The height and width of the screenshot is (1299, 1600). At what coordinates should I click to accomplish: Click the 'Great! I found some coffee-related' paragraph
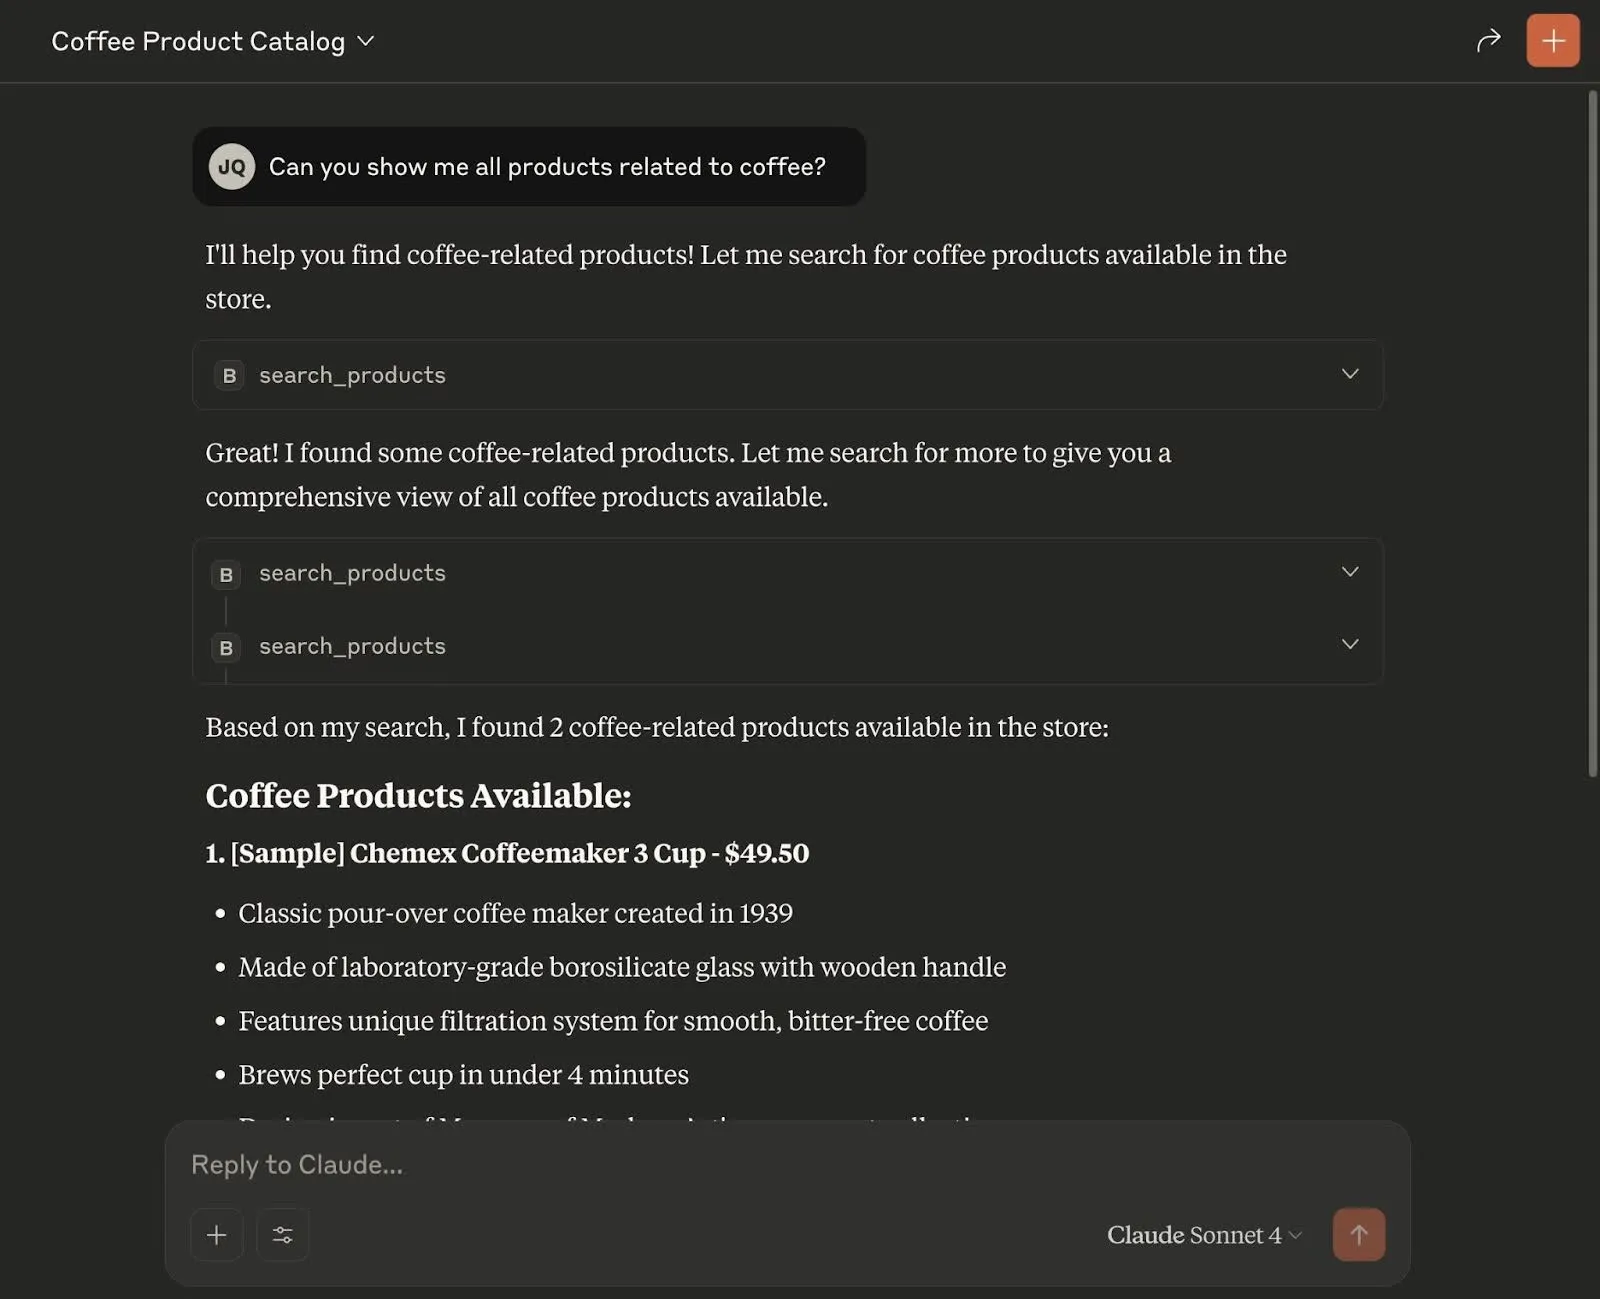(x=688, y=475)
